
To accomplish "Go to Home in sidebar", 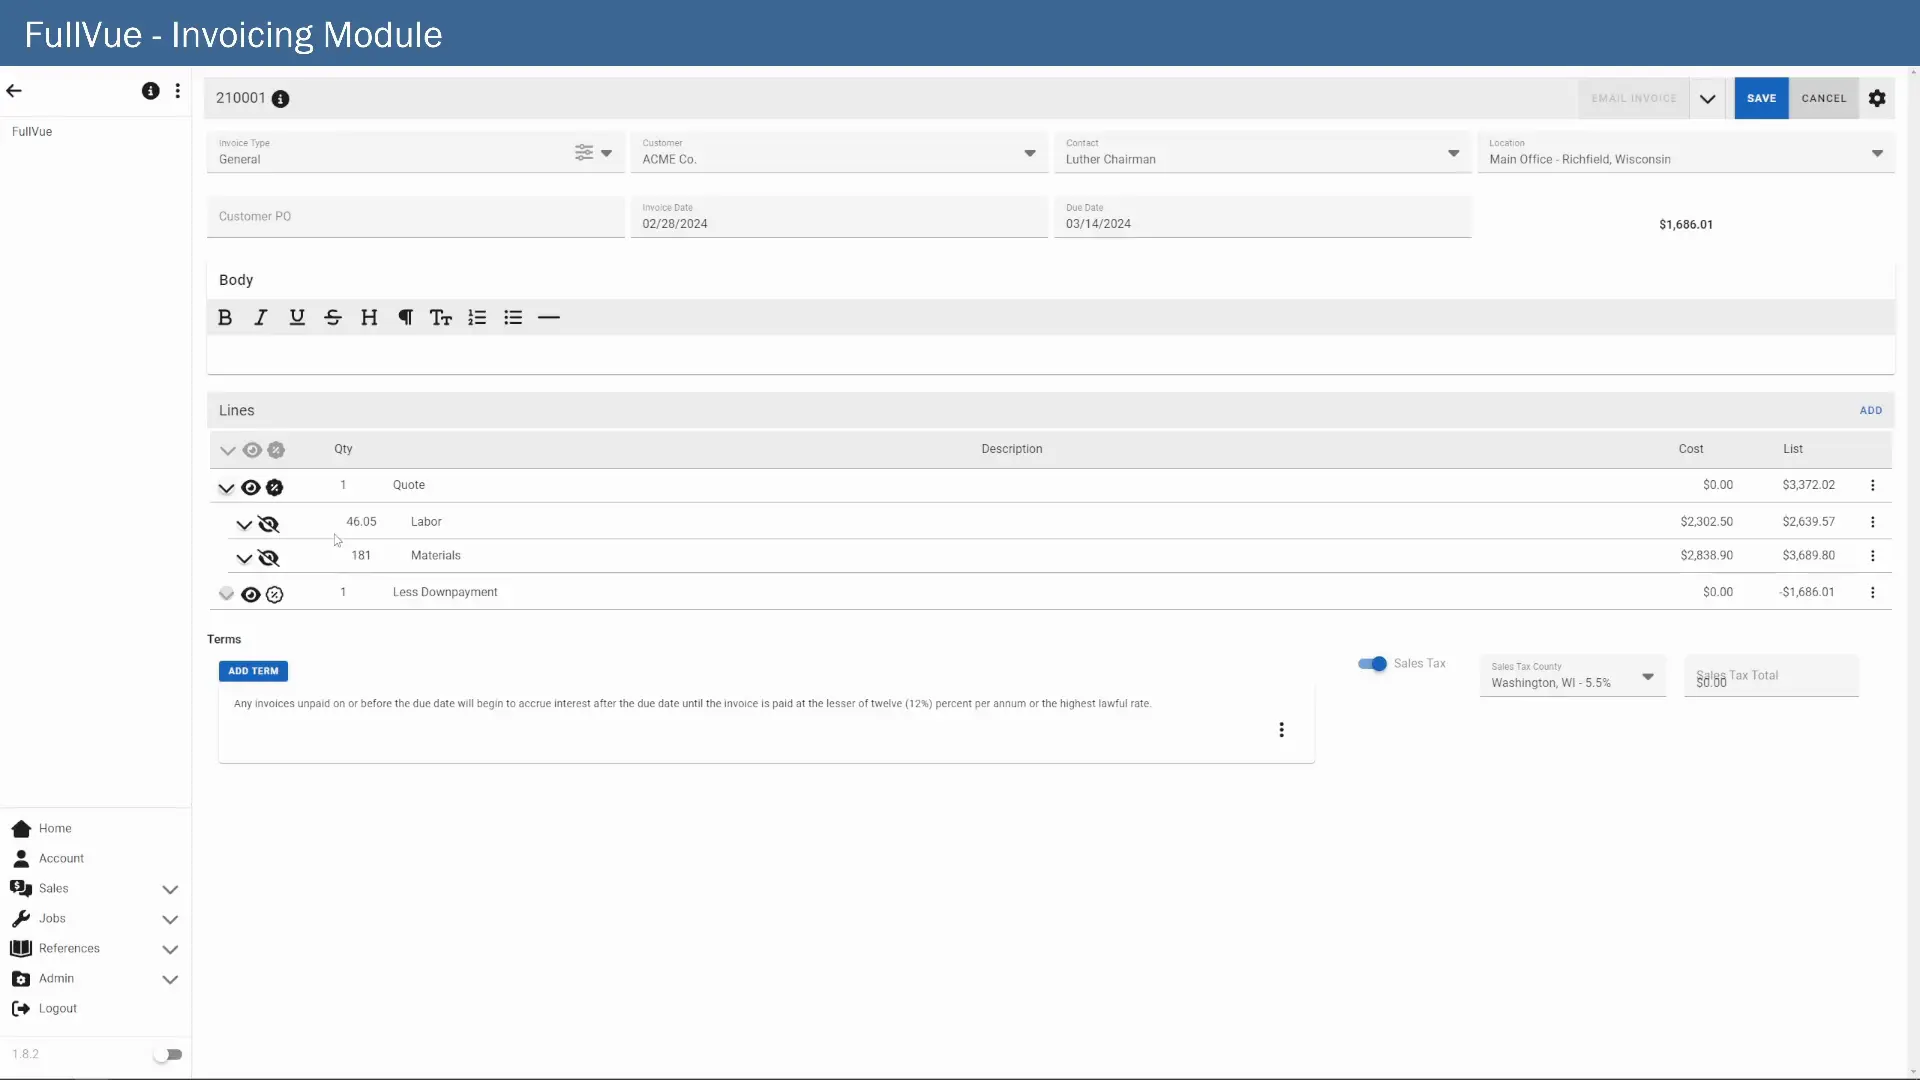I will click(x=55, y=829).
